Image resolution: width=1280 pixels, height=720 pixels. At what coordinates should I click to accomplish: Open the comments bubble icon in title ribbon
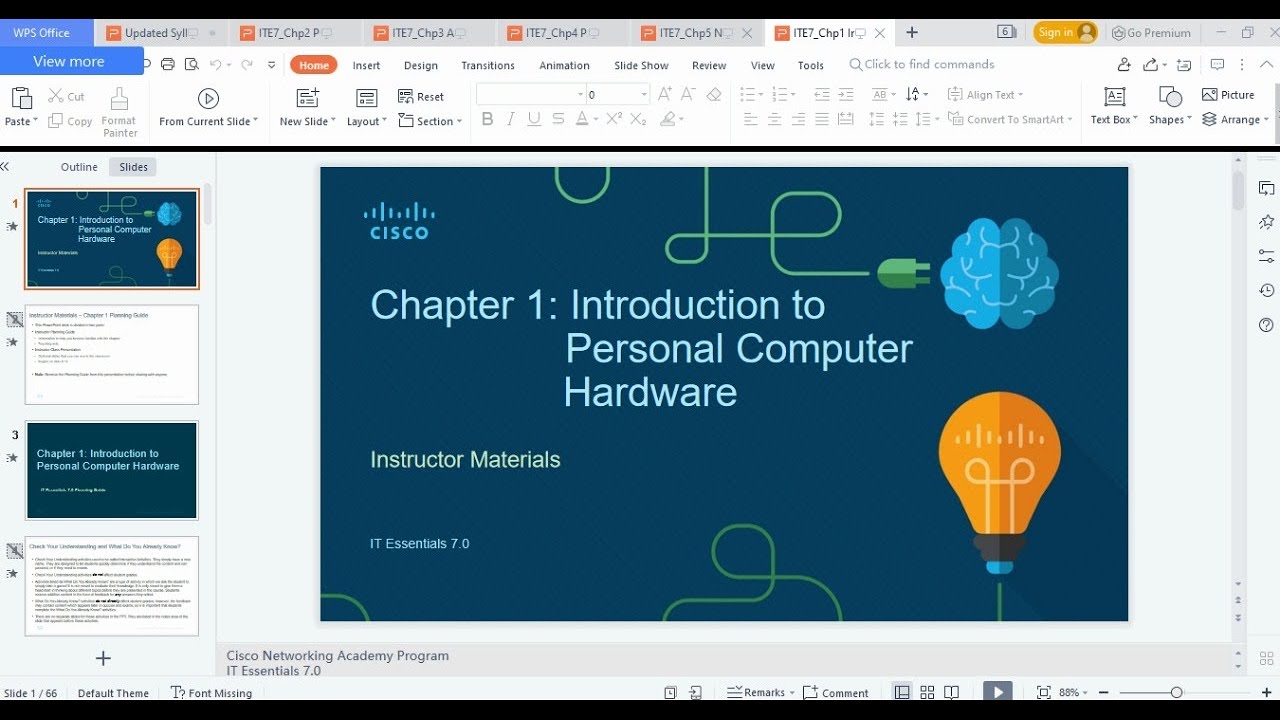coord(1217,64)
